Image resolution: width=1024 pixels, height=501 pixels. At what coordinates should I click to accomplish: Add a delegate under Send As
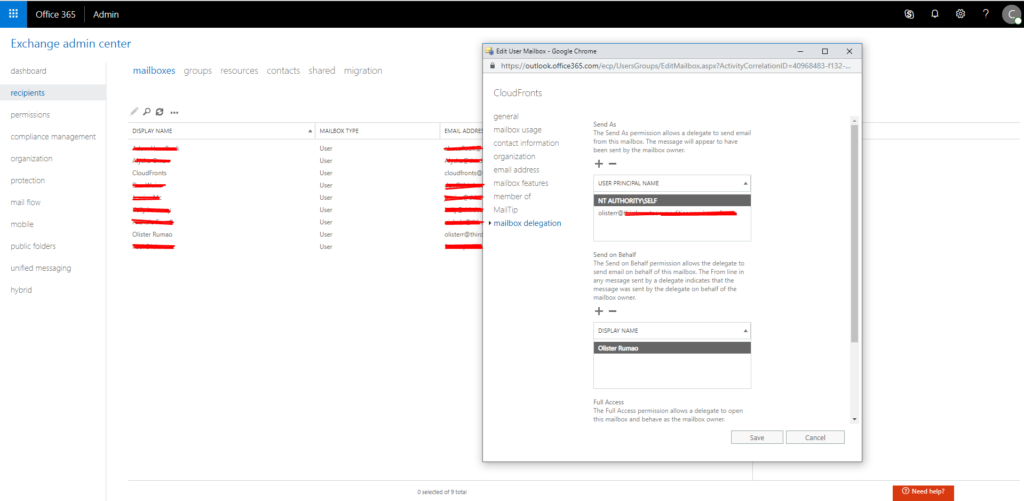pos(599,163)
